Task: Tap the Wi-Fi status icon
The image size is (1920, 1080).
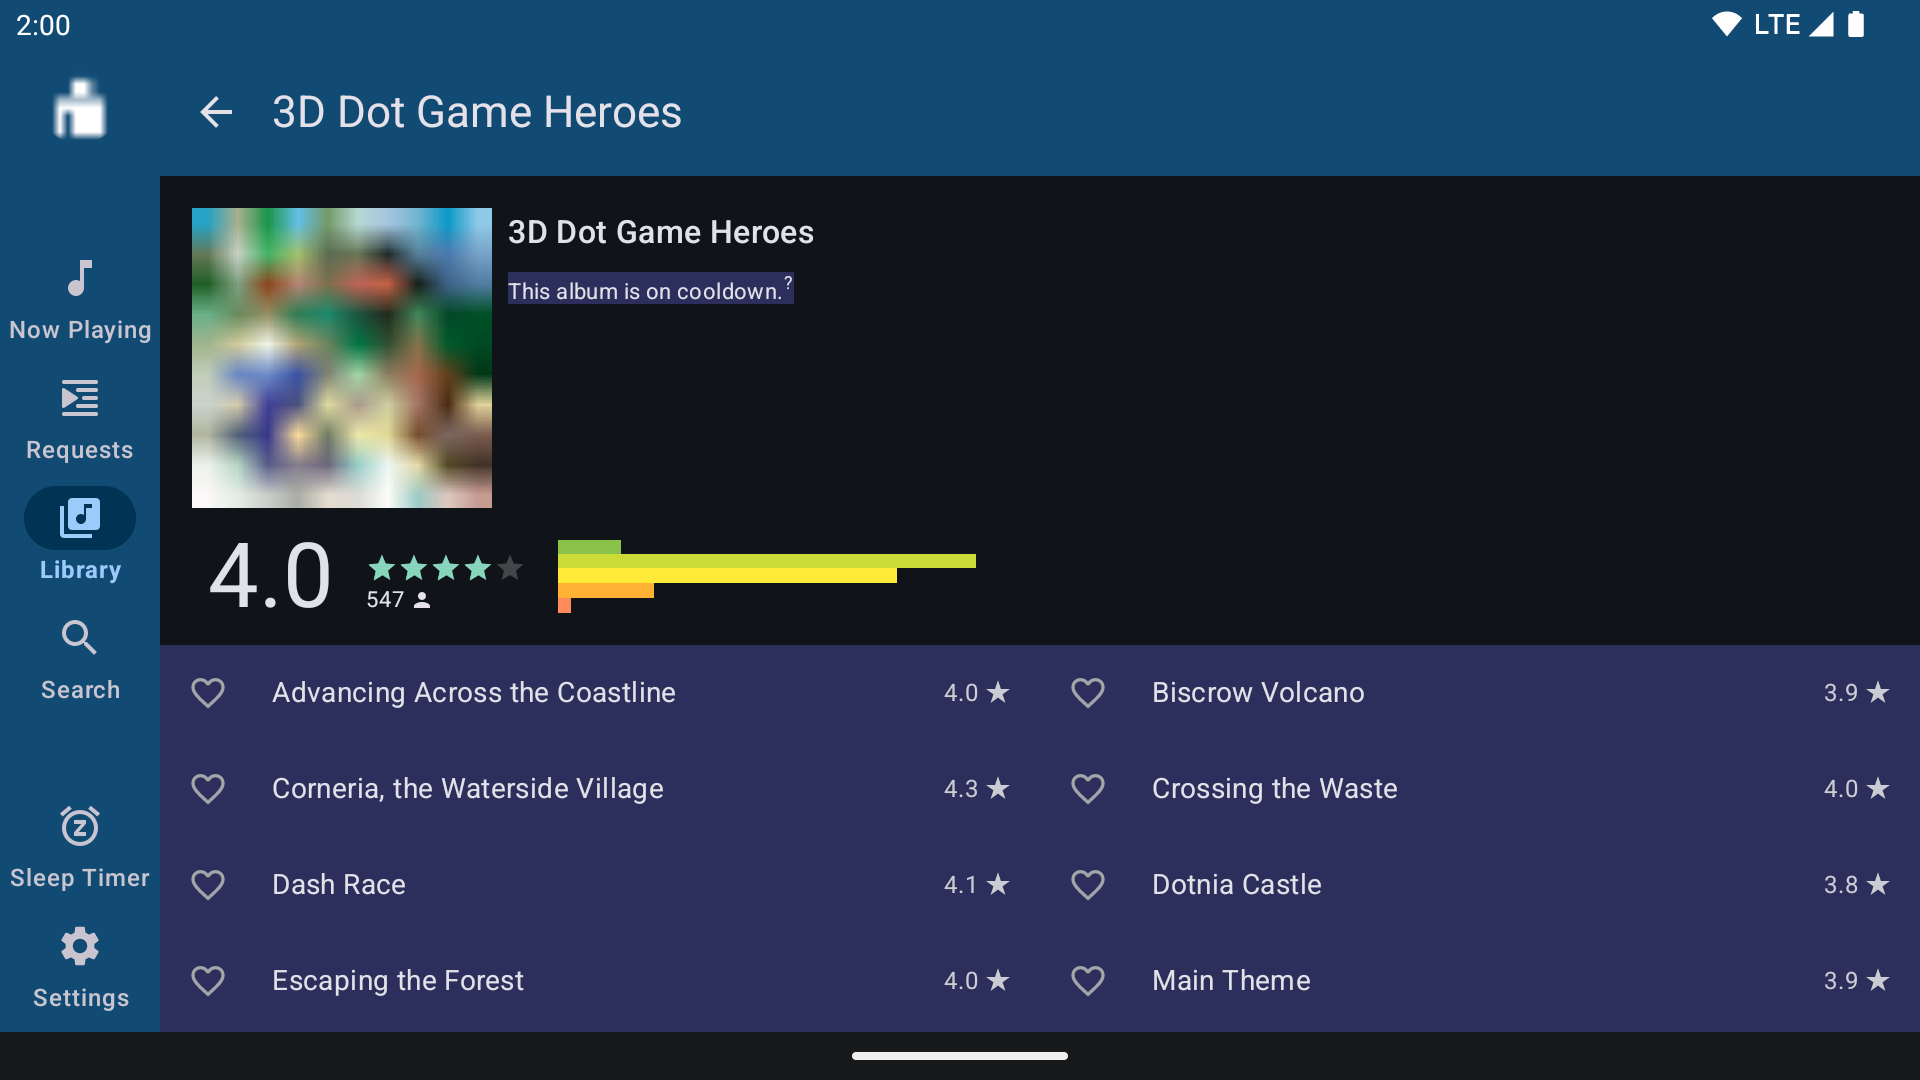Action: click(1727, 24)
